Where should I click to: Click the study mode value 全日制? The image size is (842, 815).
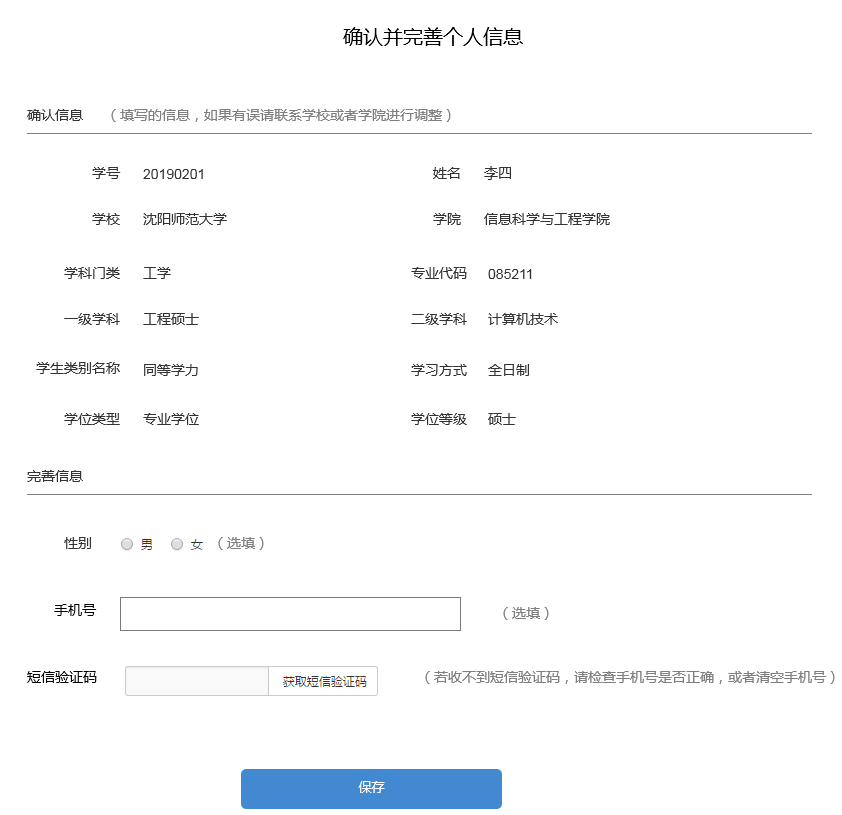[x=509, y=370]
